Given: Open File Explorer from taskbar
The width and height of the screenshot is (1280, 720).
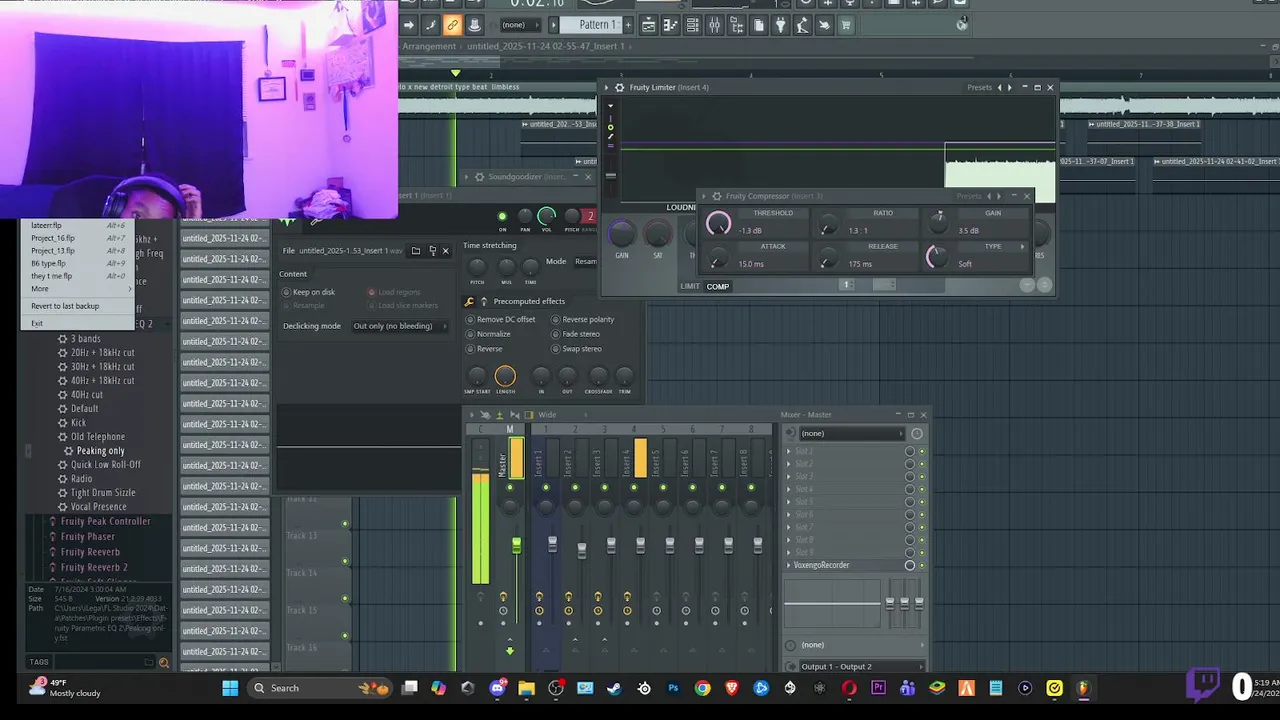Looking at the screenshot, I should point(526,688).
